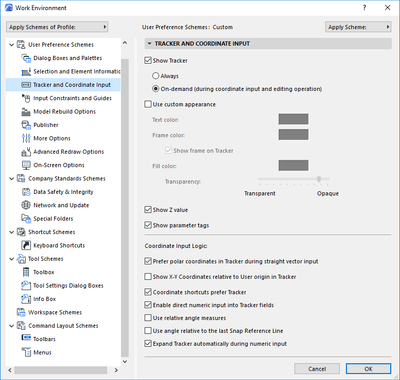Image resolution: width=400 pixels, height=380 pixels.
Task: Open the Keyboard Shortcuts settings page
Action: (59, 246)
